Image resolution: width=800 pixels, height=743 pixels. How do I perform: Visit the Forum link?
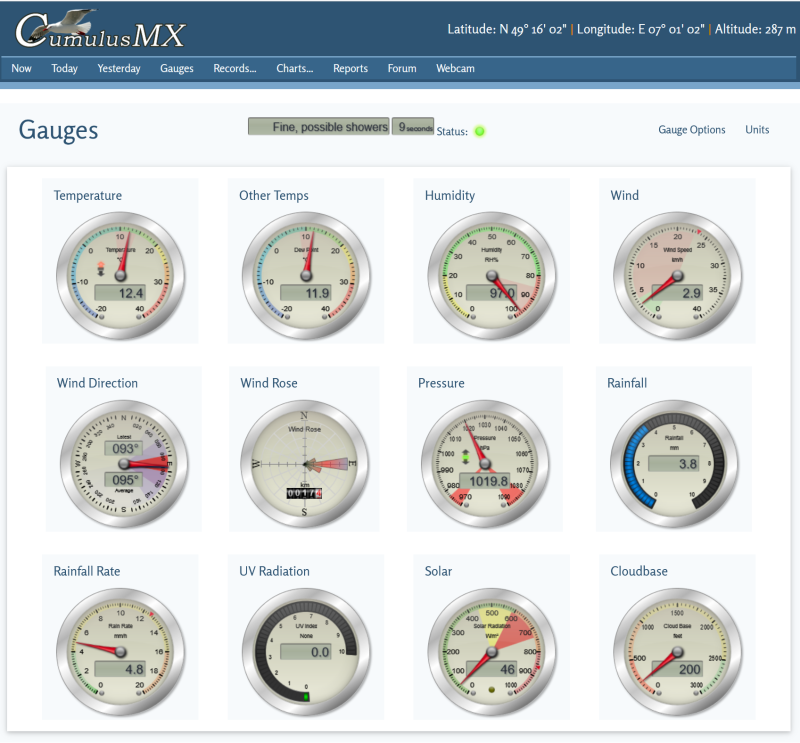[x=402, y=68]
